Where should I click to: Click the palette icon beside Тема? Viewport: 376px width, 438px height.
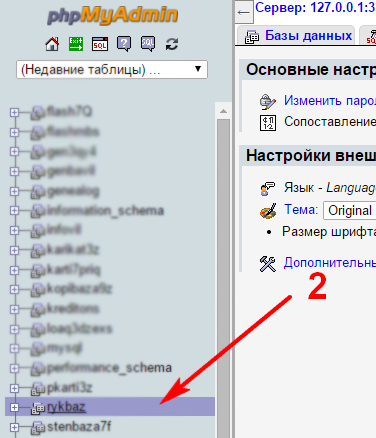tap(268, 211)
